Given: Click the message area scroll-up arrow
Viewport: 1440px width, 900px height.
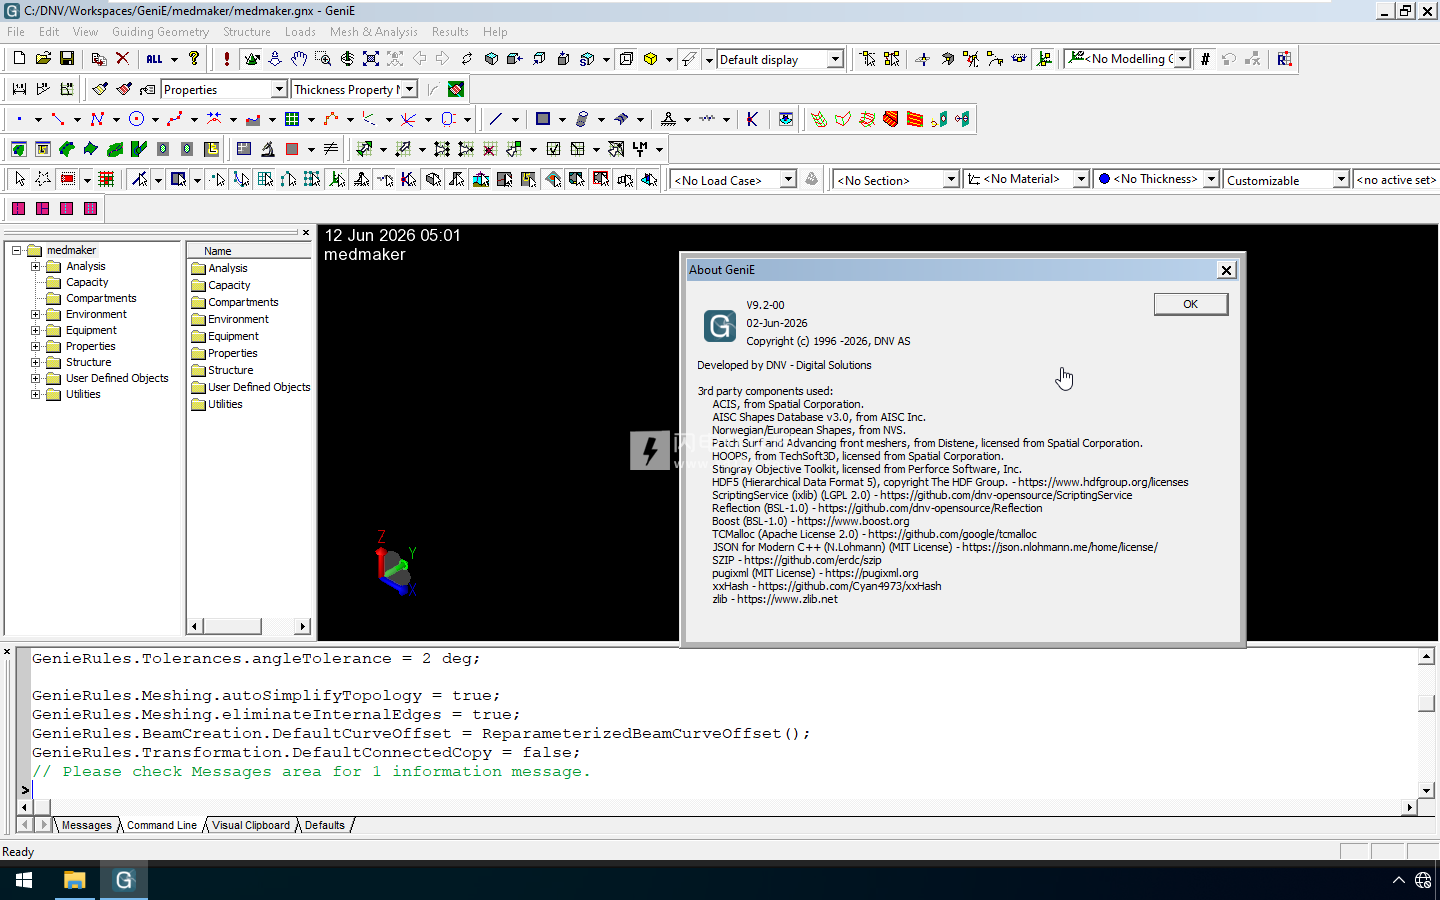Looking at the screenshot, I should [x=1427, y=657].
